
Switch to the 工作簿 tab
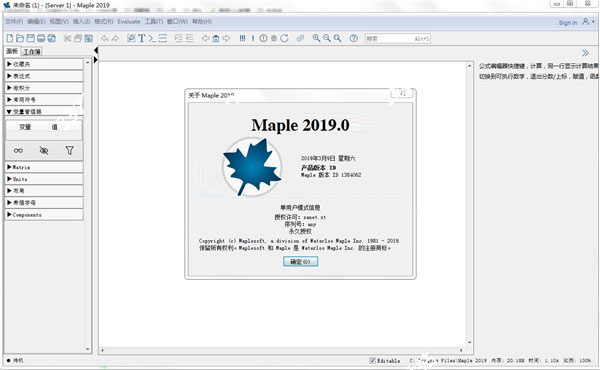(x=32, y=52)
